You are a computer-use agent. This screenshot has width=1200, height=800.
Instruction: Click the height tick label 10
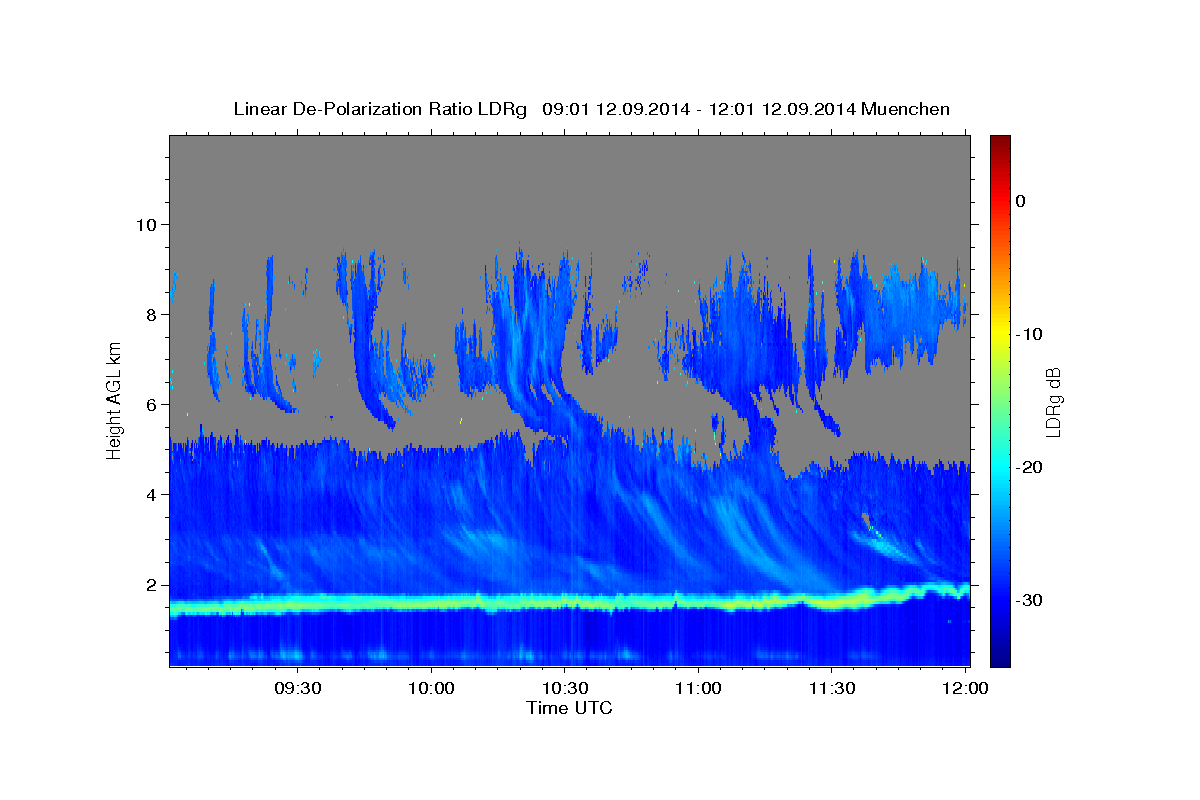point(148,224)
